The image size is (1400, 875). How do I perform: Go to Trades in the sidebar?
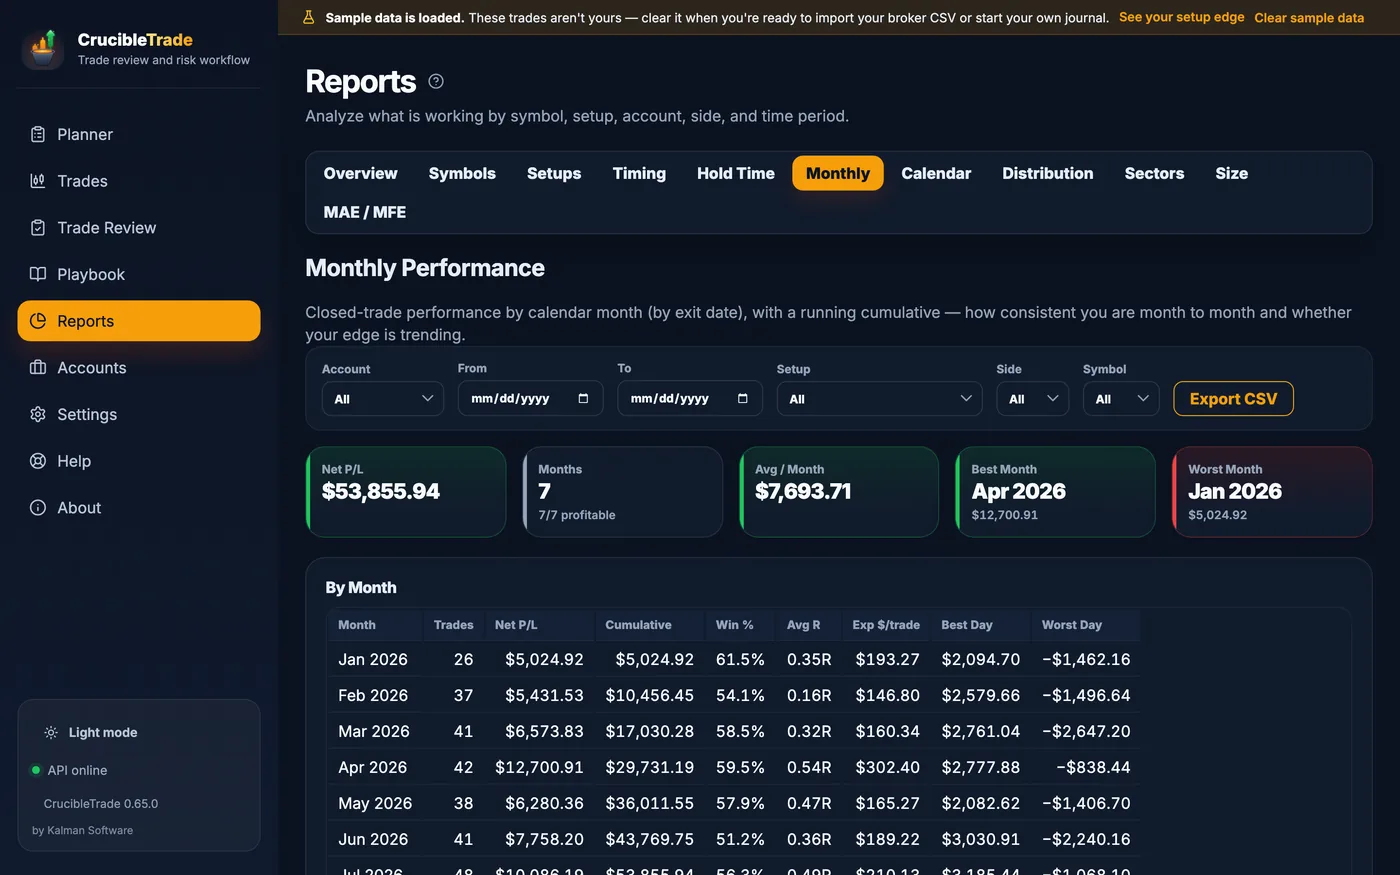139,181
